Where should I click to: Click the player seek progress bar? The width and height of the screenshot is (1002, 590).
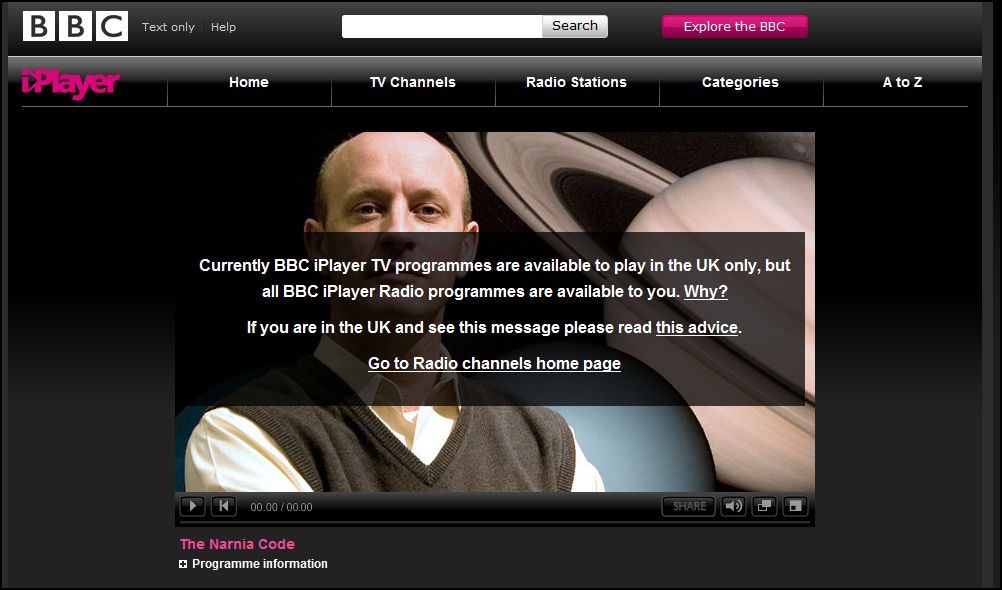495,522
